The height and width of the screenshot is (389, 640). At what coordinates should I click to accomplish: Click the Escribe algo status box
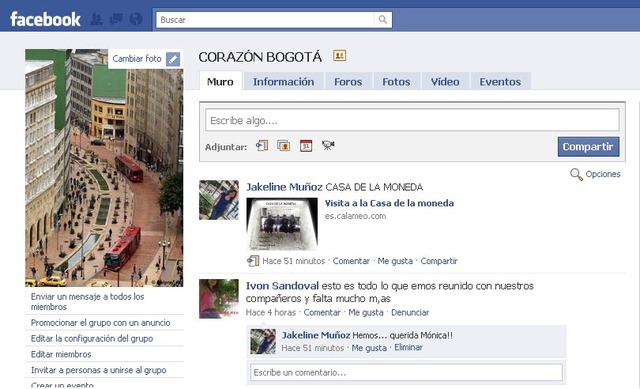[412, 120]
